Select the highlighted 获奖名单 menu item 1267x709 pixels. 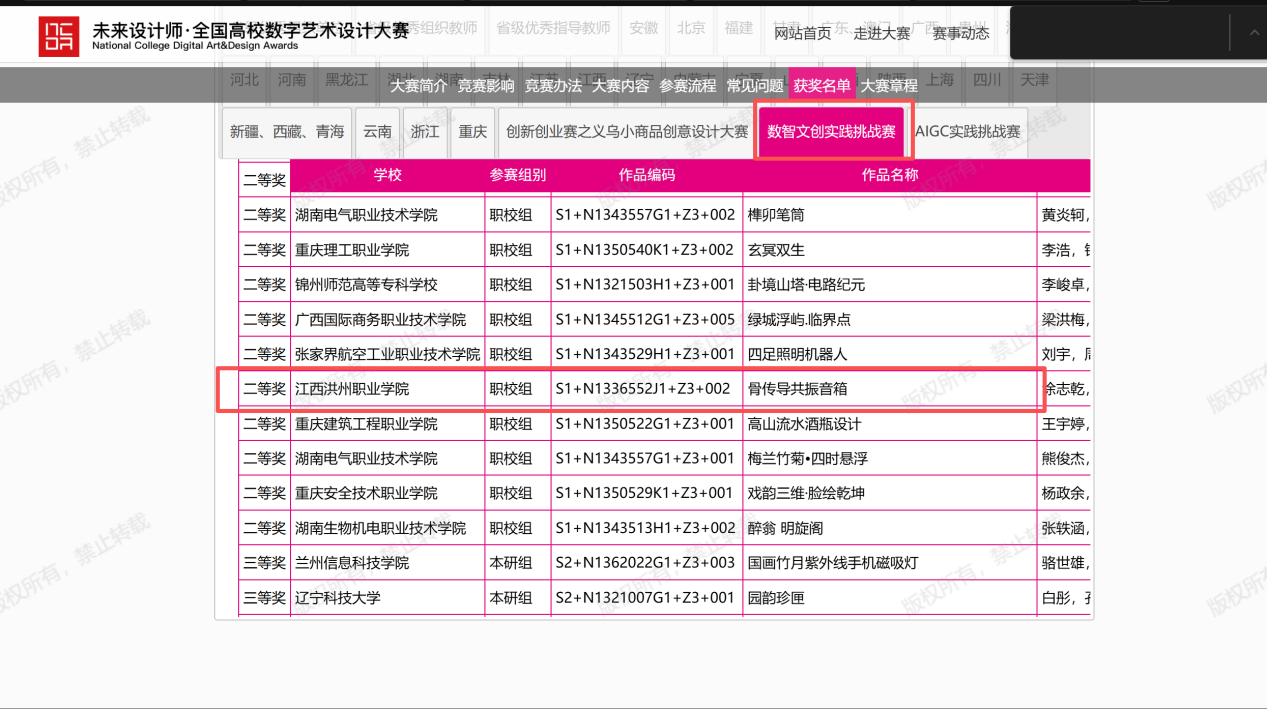click(x=822, y=86)
